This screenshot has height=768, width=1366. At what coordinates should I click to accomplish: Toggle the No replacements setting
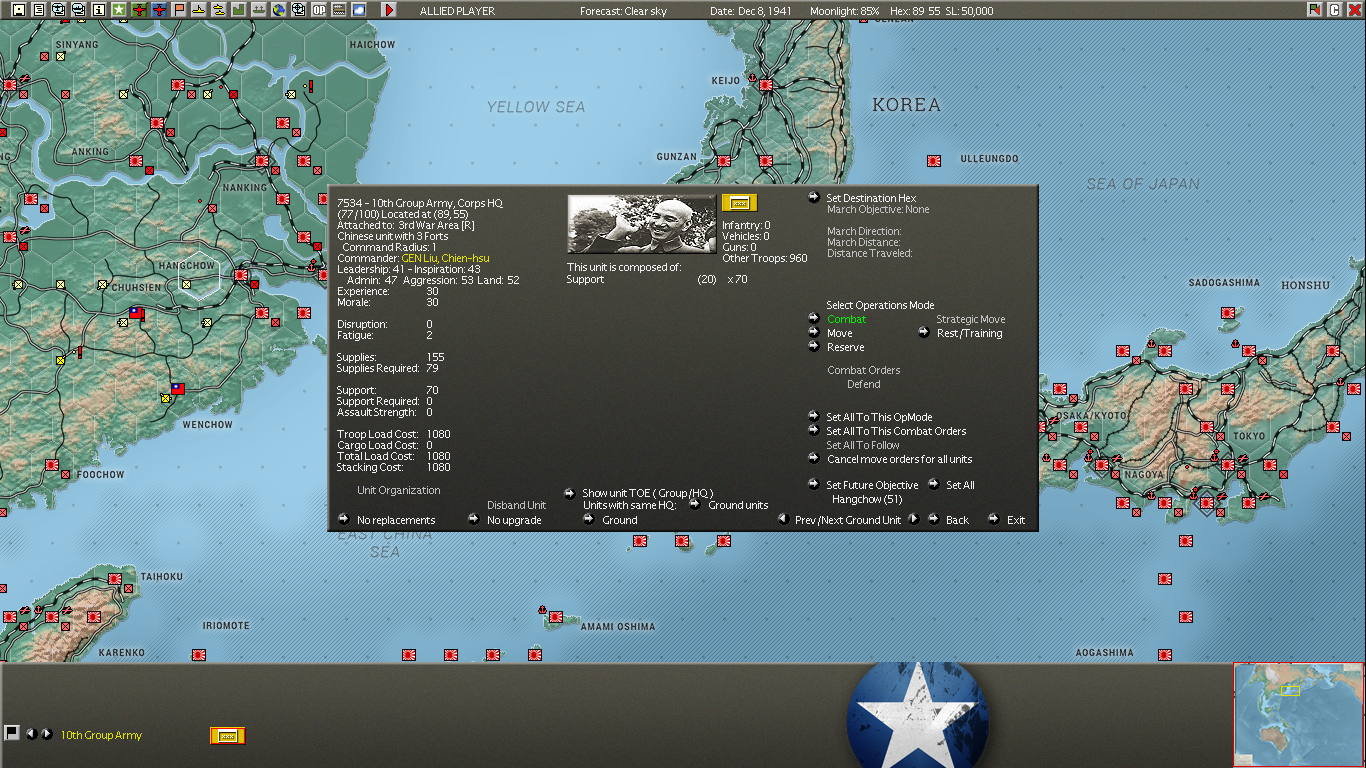[396, 520]
